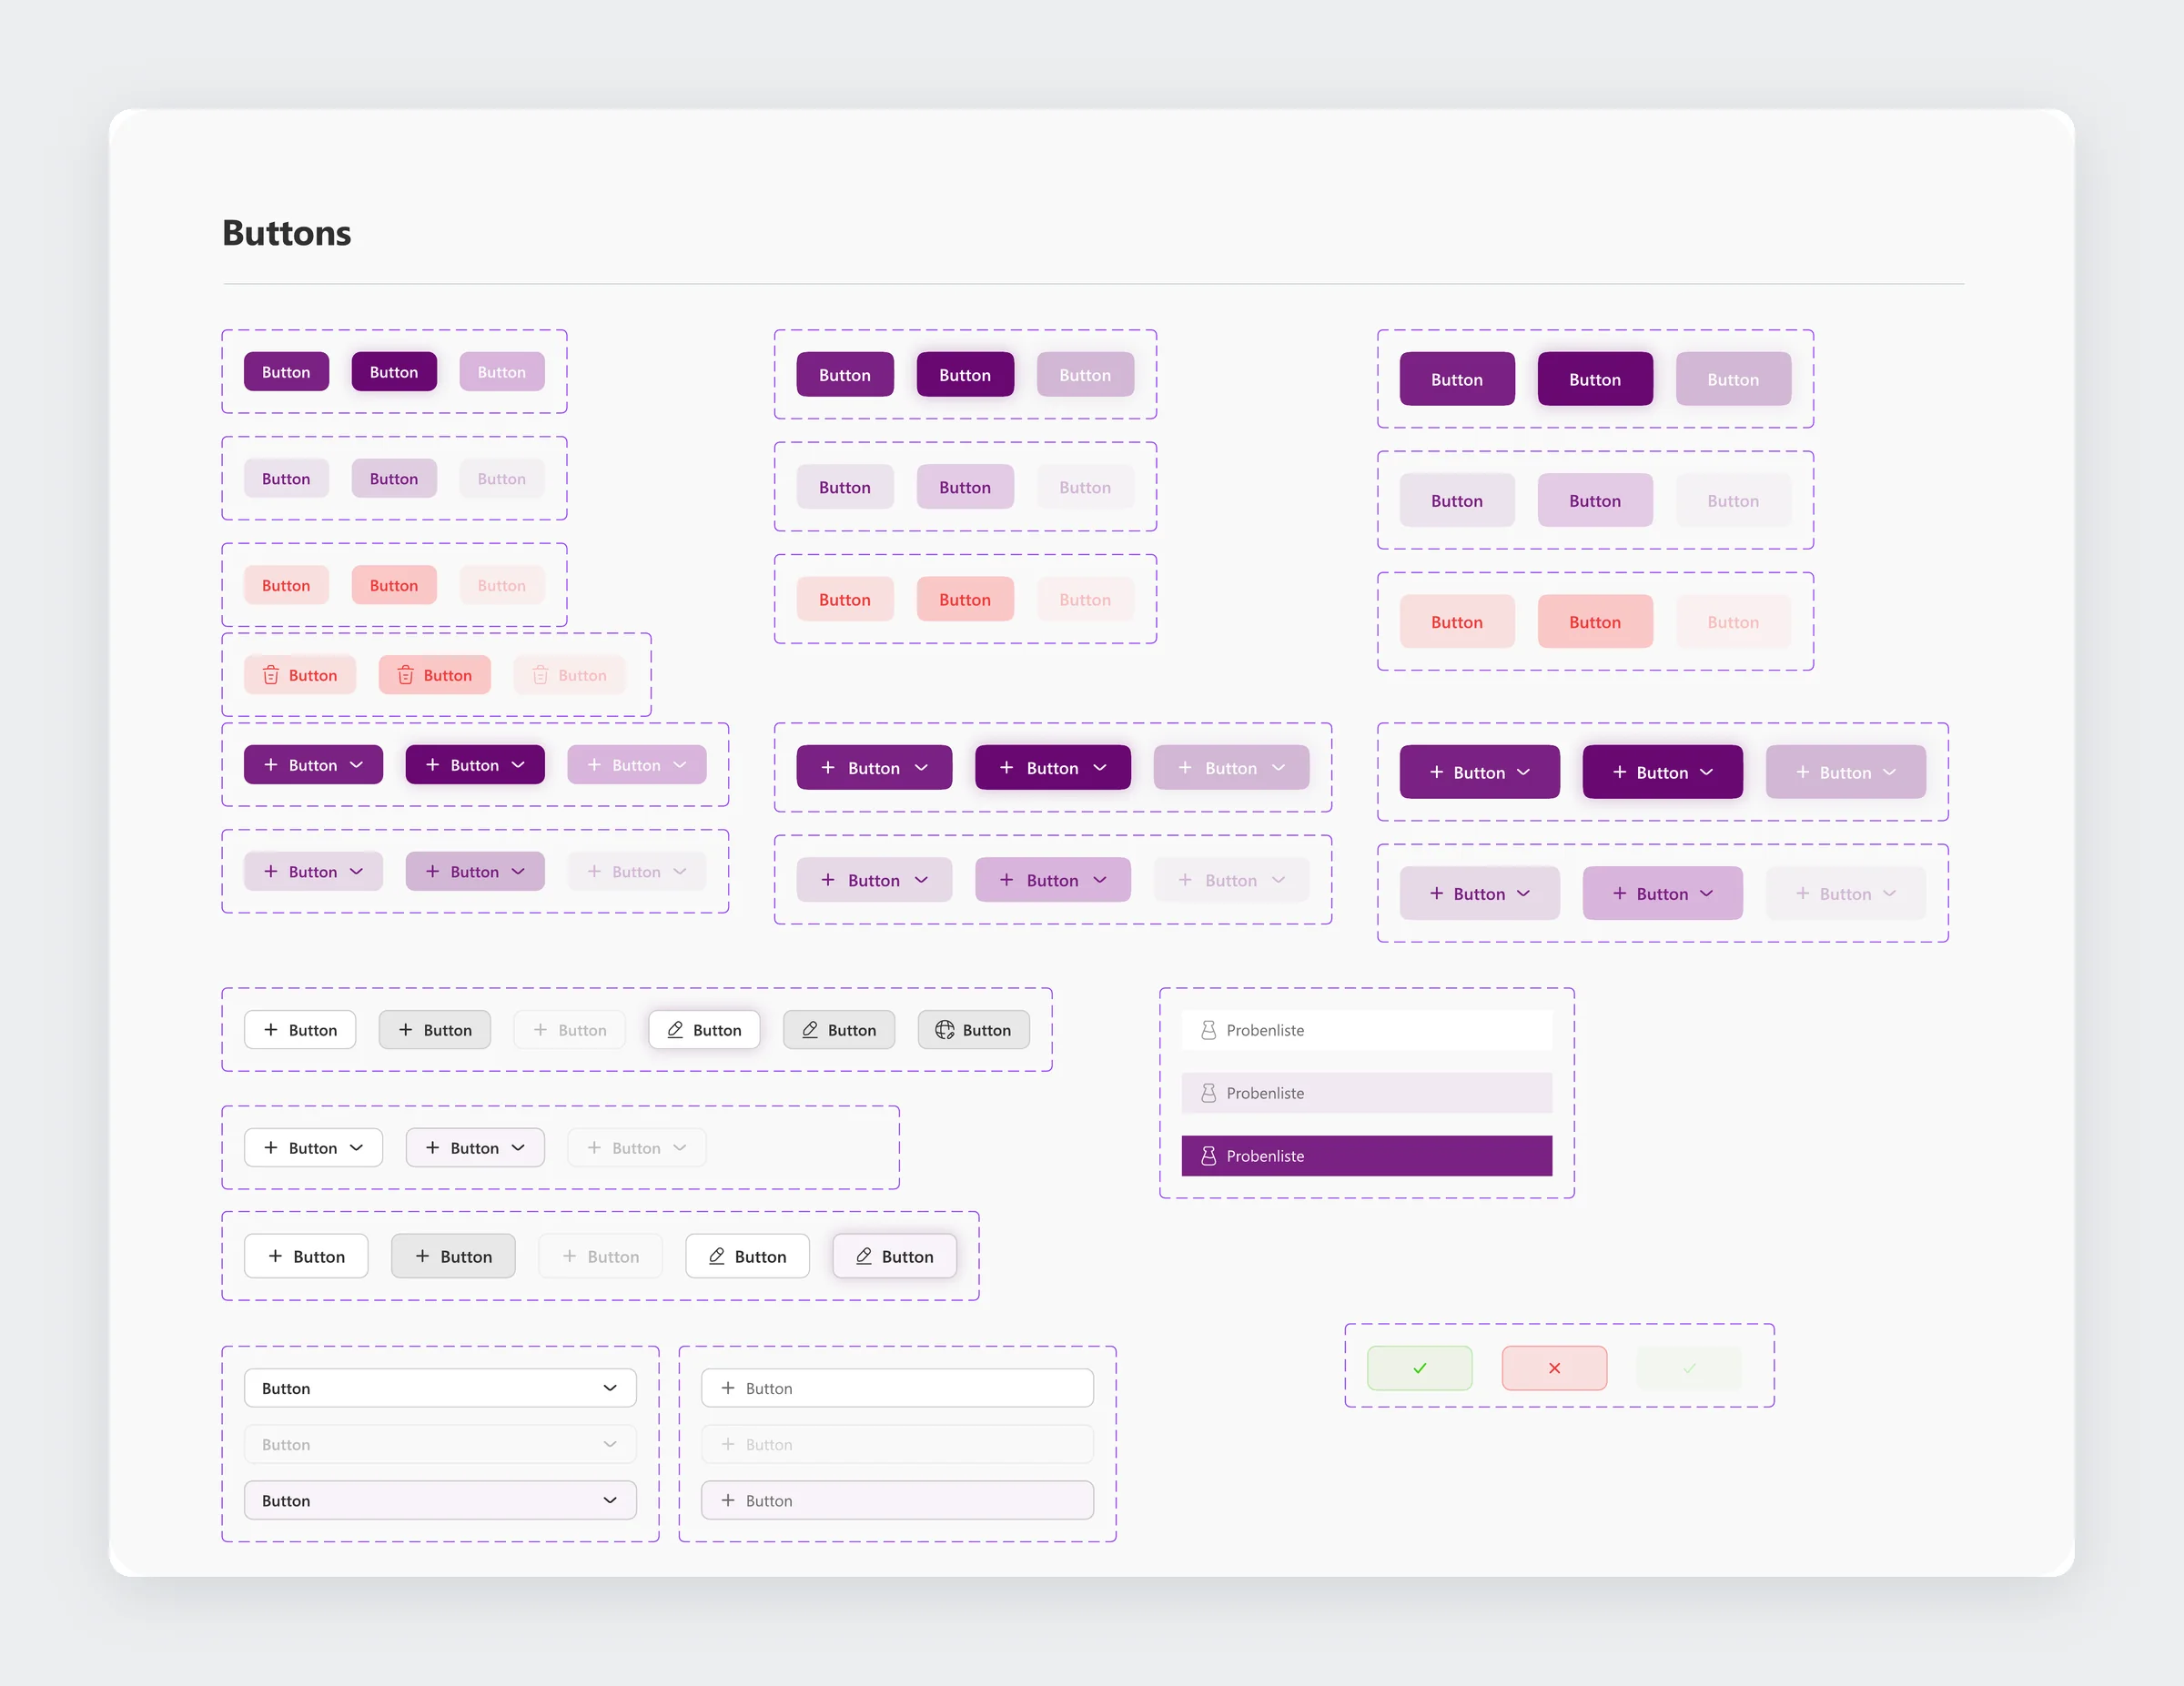Viewport: 2184px width, 1686px height.
Task: Click chevron of the disabled full-width Button dropdown
Action: [610, 1444]
